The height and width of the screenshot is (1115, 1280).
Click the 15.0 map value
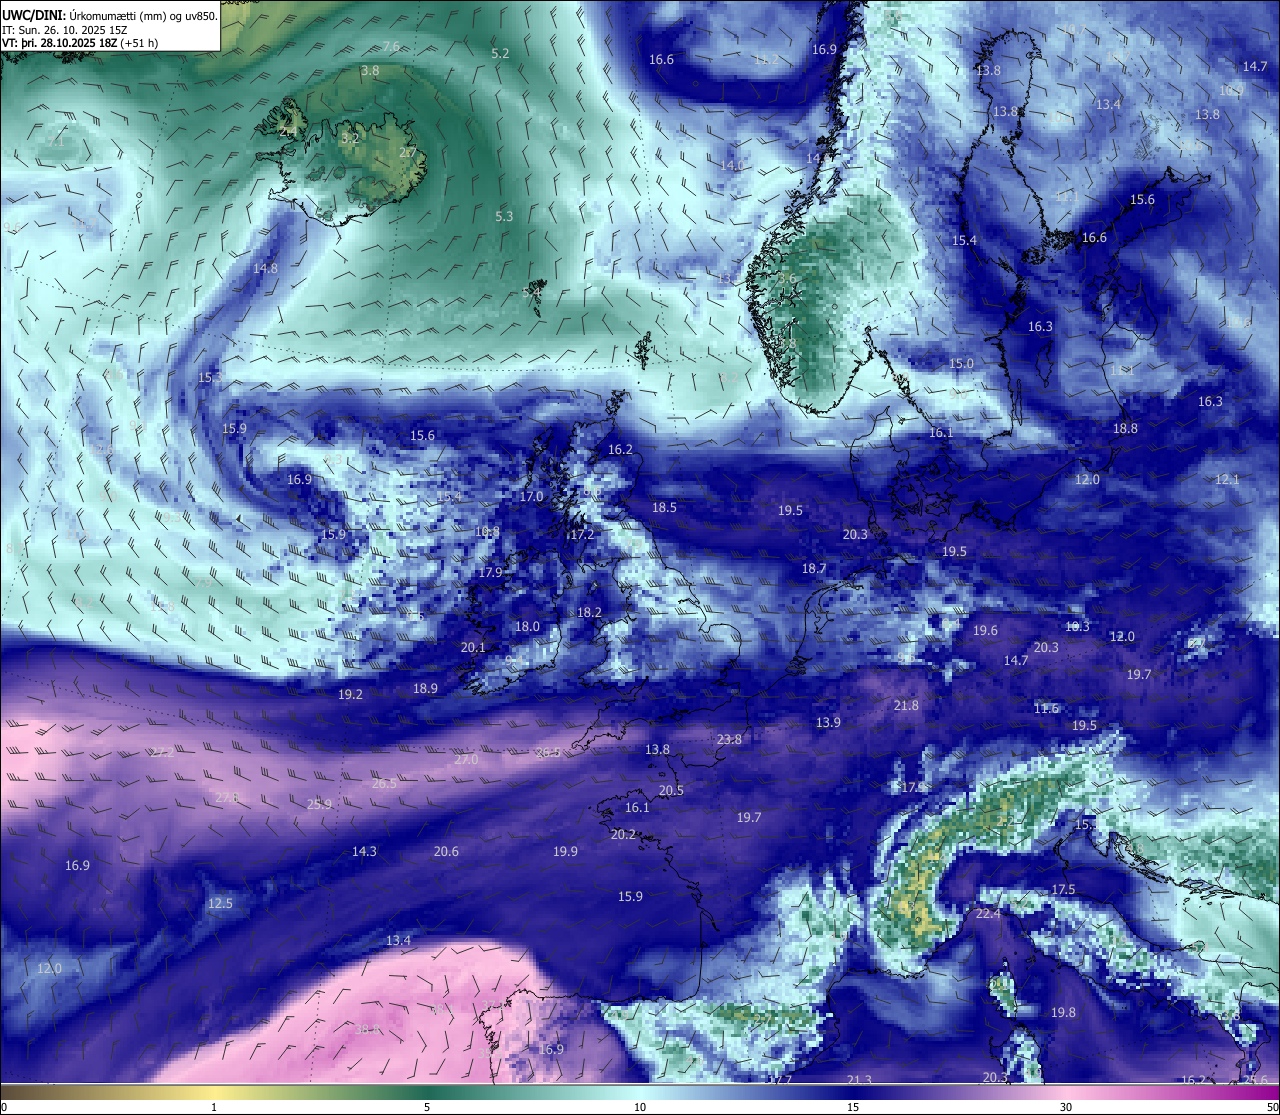coord(961,364)
